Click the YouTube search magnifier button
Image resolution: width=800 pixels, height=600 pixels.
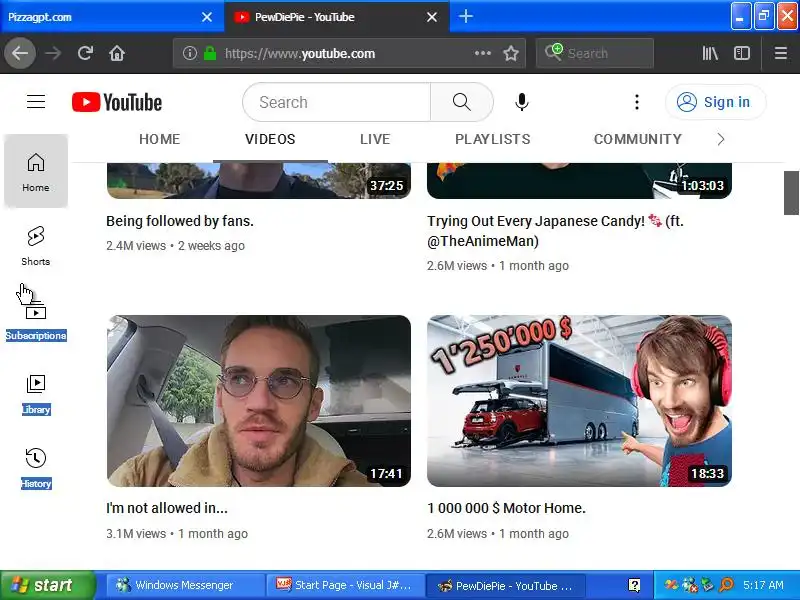coord(462,102)
